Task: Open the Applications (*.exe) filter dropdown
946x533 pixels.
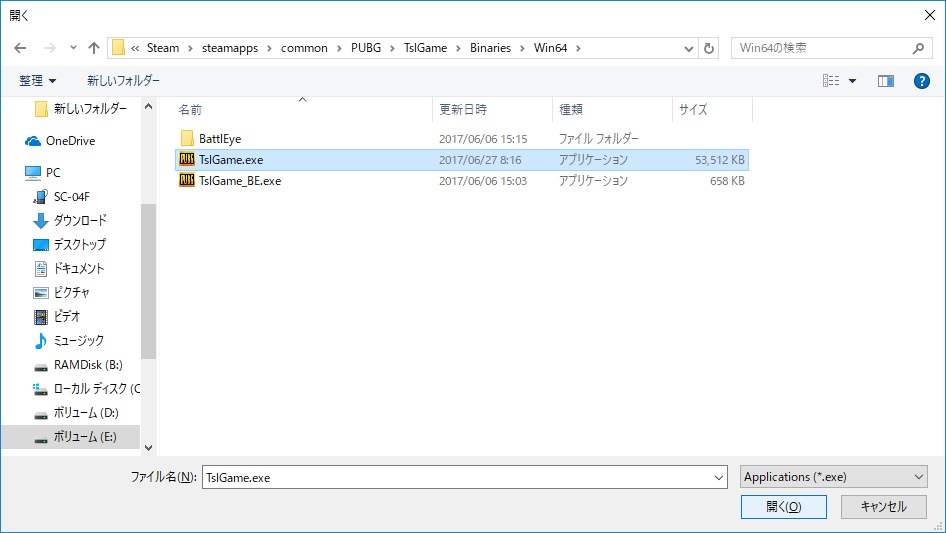Action: tap(833, 477)
